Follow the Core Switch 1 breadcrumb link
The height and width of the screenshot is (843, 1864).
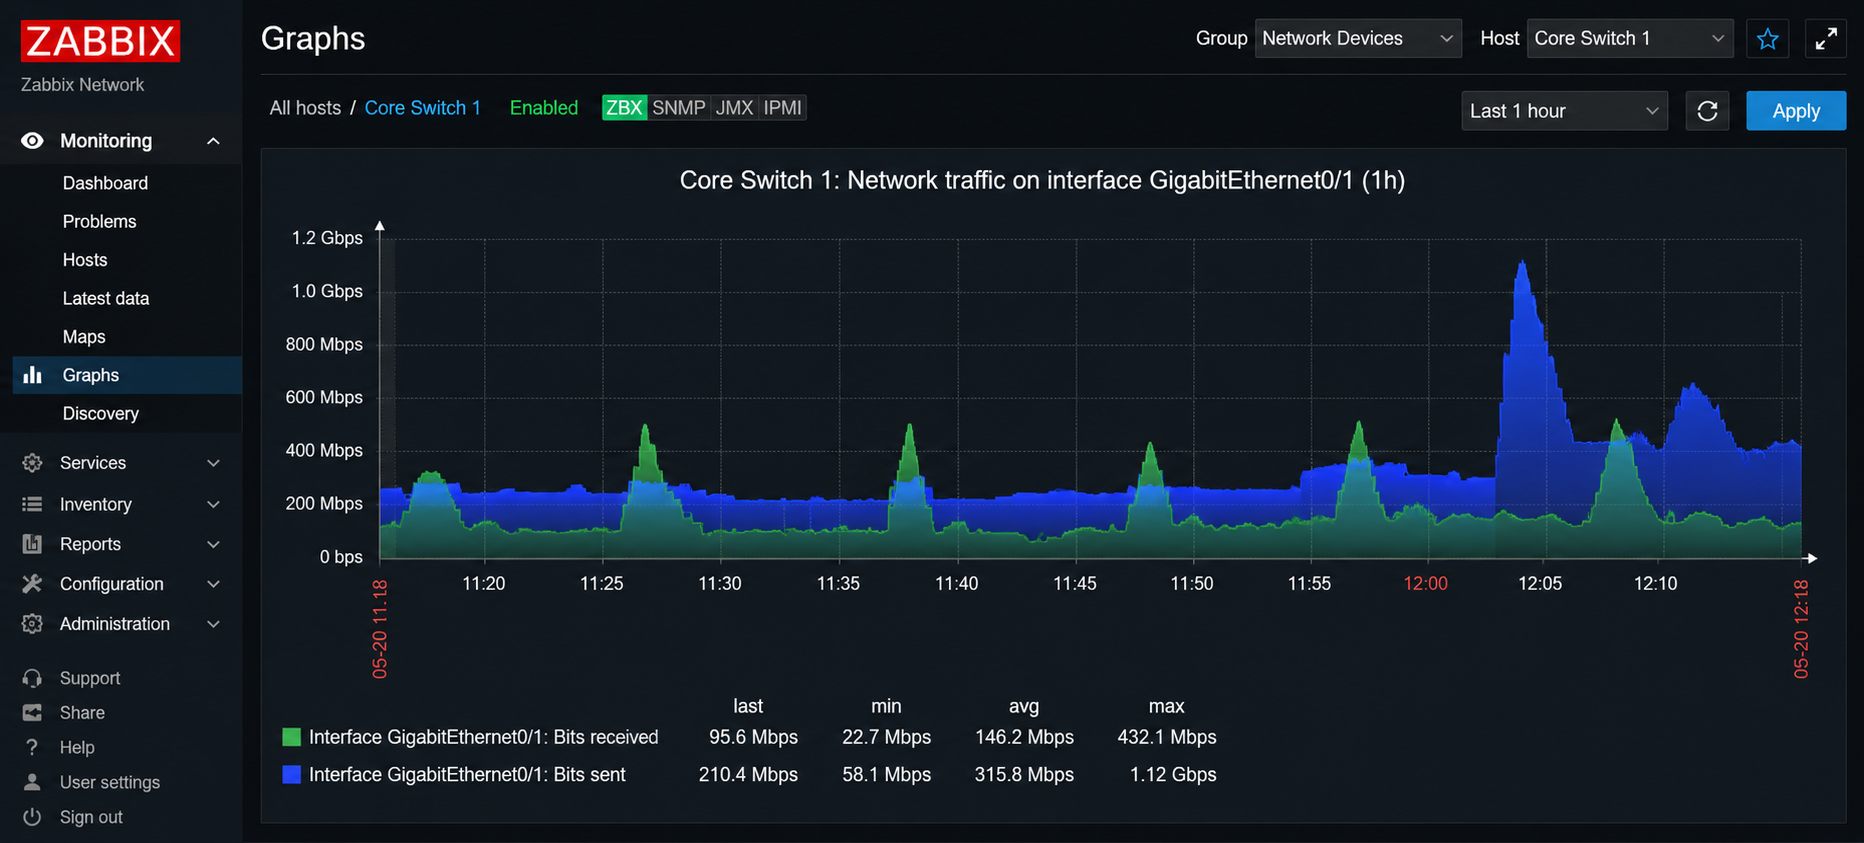pos(423,108)
